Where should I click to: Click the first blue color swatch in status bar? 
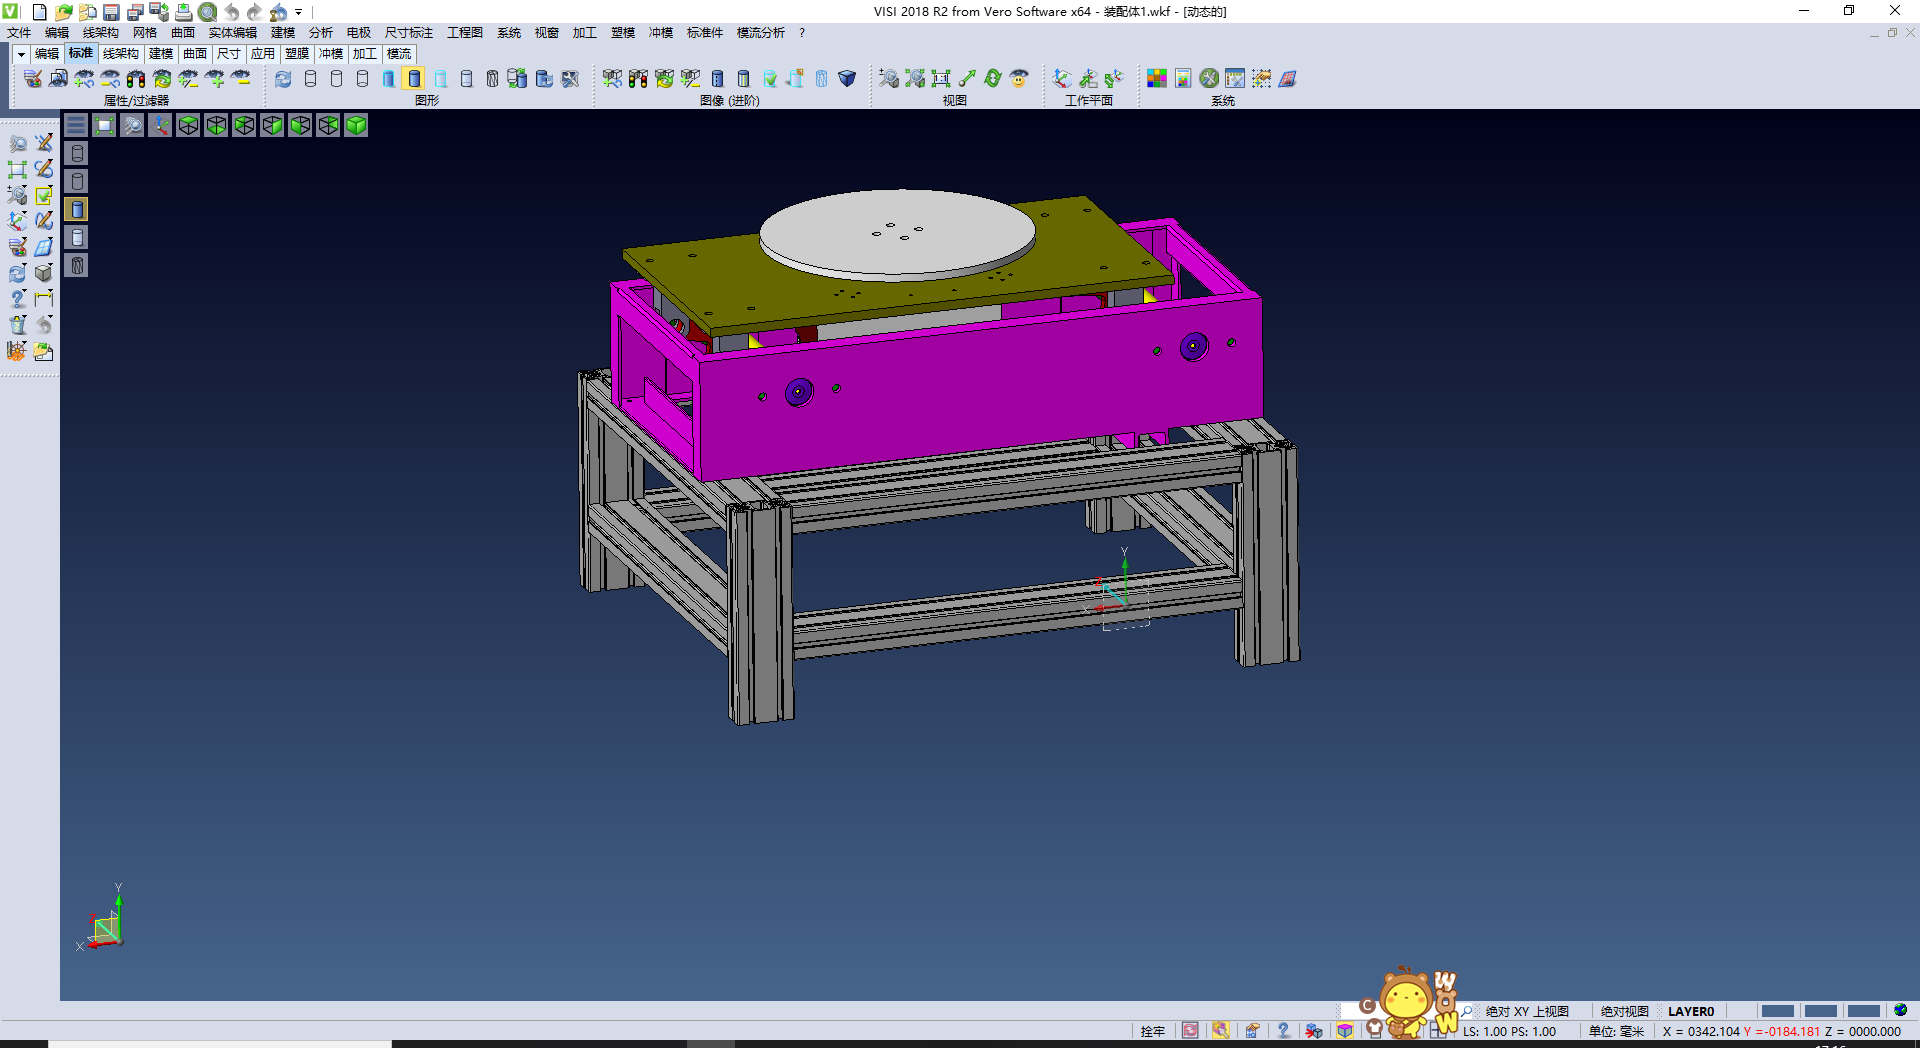click(x=1777, y=1011)
